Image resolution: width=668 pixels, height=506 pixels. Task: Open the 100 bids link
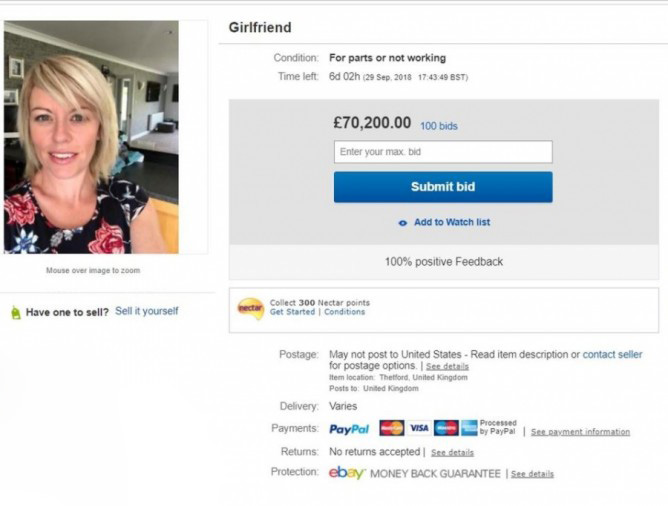click(x=439, y=126)
